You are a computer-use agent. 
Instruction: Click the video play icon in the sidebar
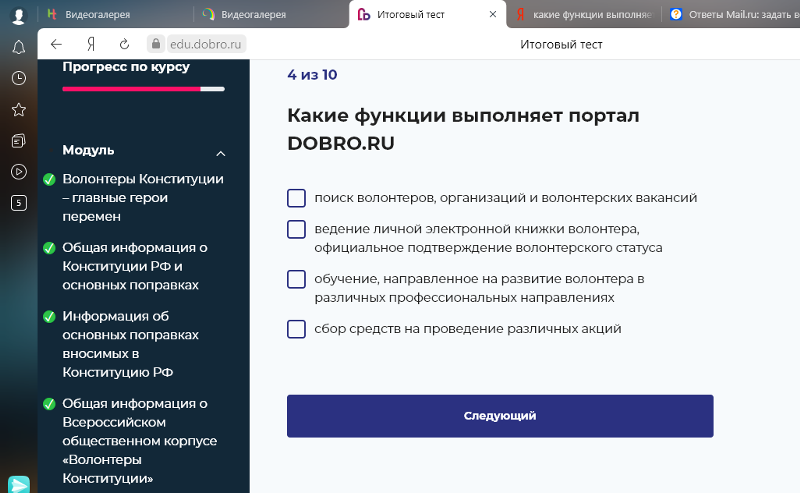point(19,171)
